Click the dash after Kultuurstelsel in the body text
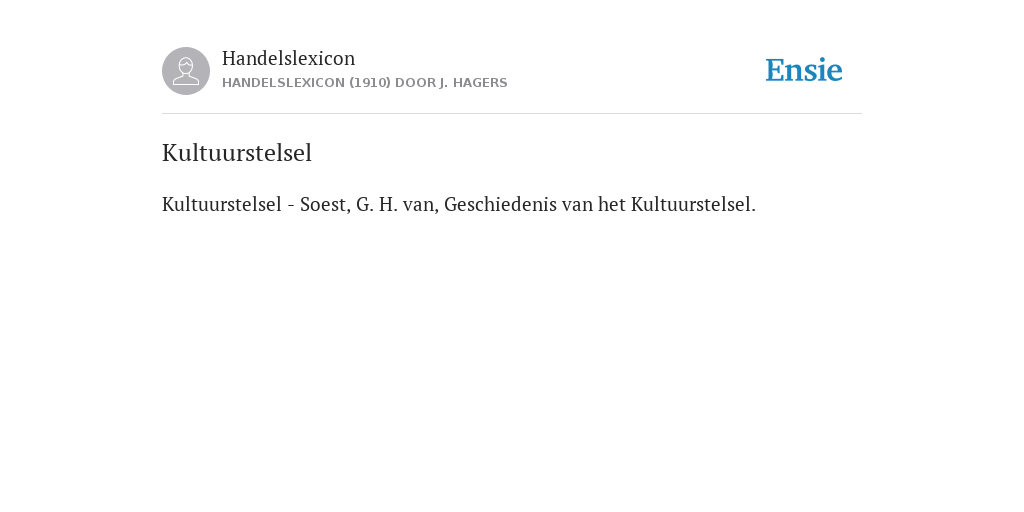Viewport: 1024px width, 512px height. (x=291, y=206)
